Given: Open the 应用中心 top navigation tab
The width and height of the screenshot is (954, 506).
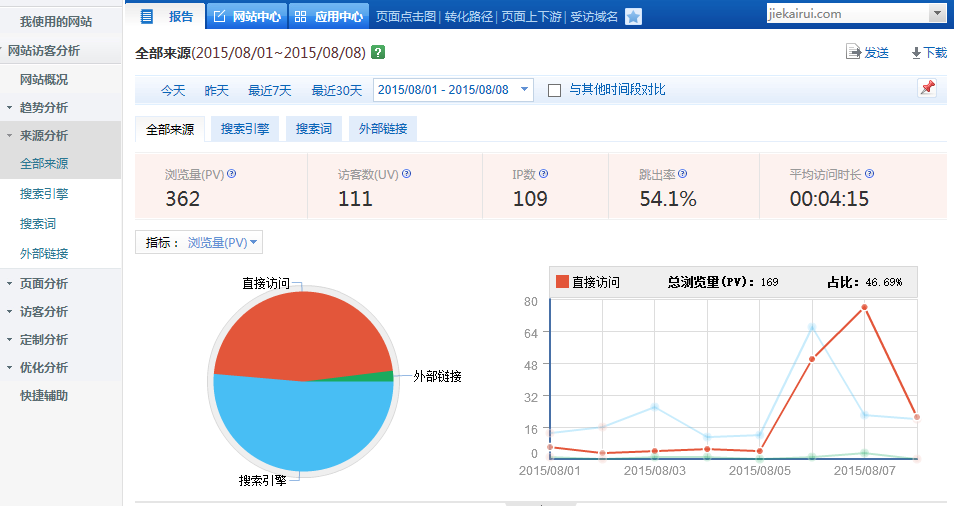Looking at the screenshot, I should [x=329, y=16].
